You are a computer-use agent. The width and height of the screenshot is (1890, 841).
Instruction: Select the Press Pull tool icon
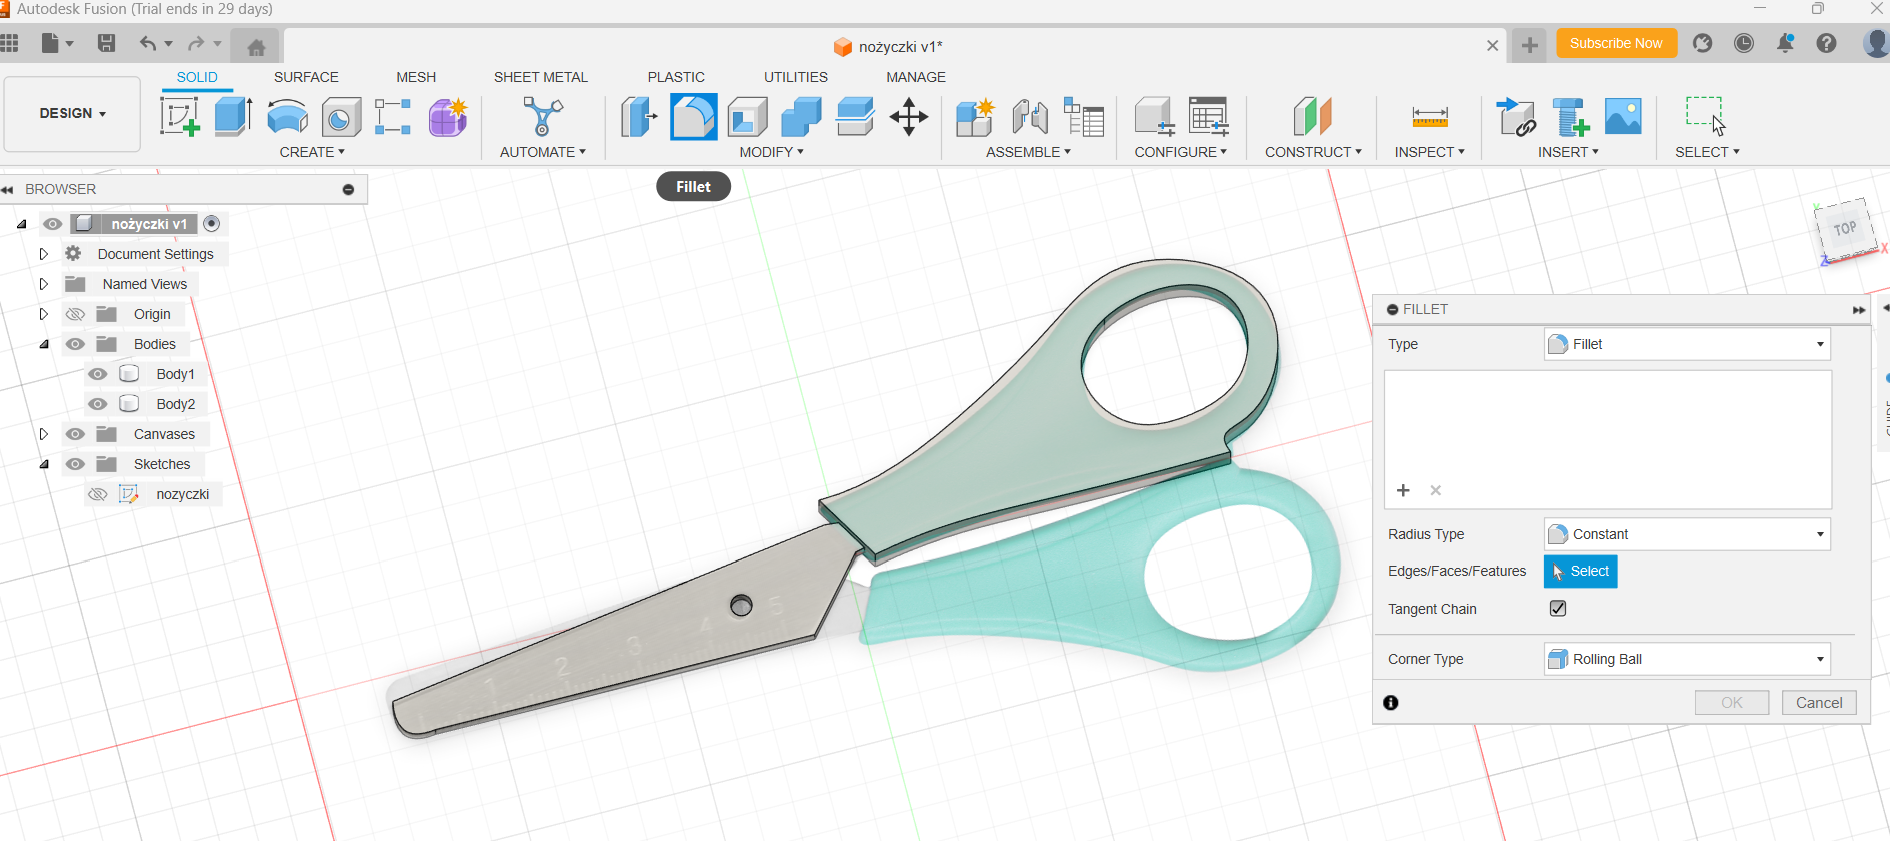coord(638,117)
